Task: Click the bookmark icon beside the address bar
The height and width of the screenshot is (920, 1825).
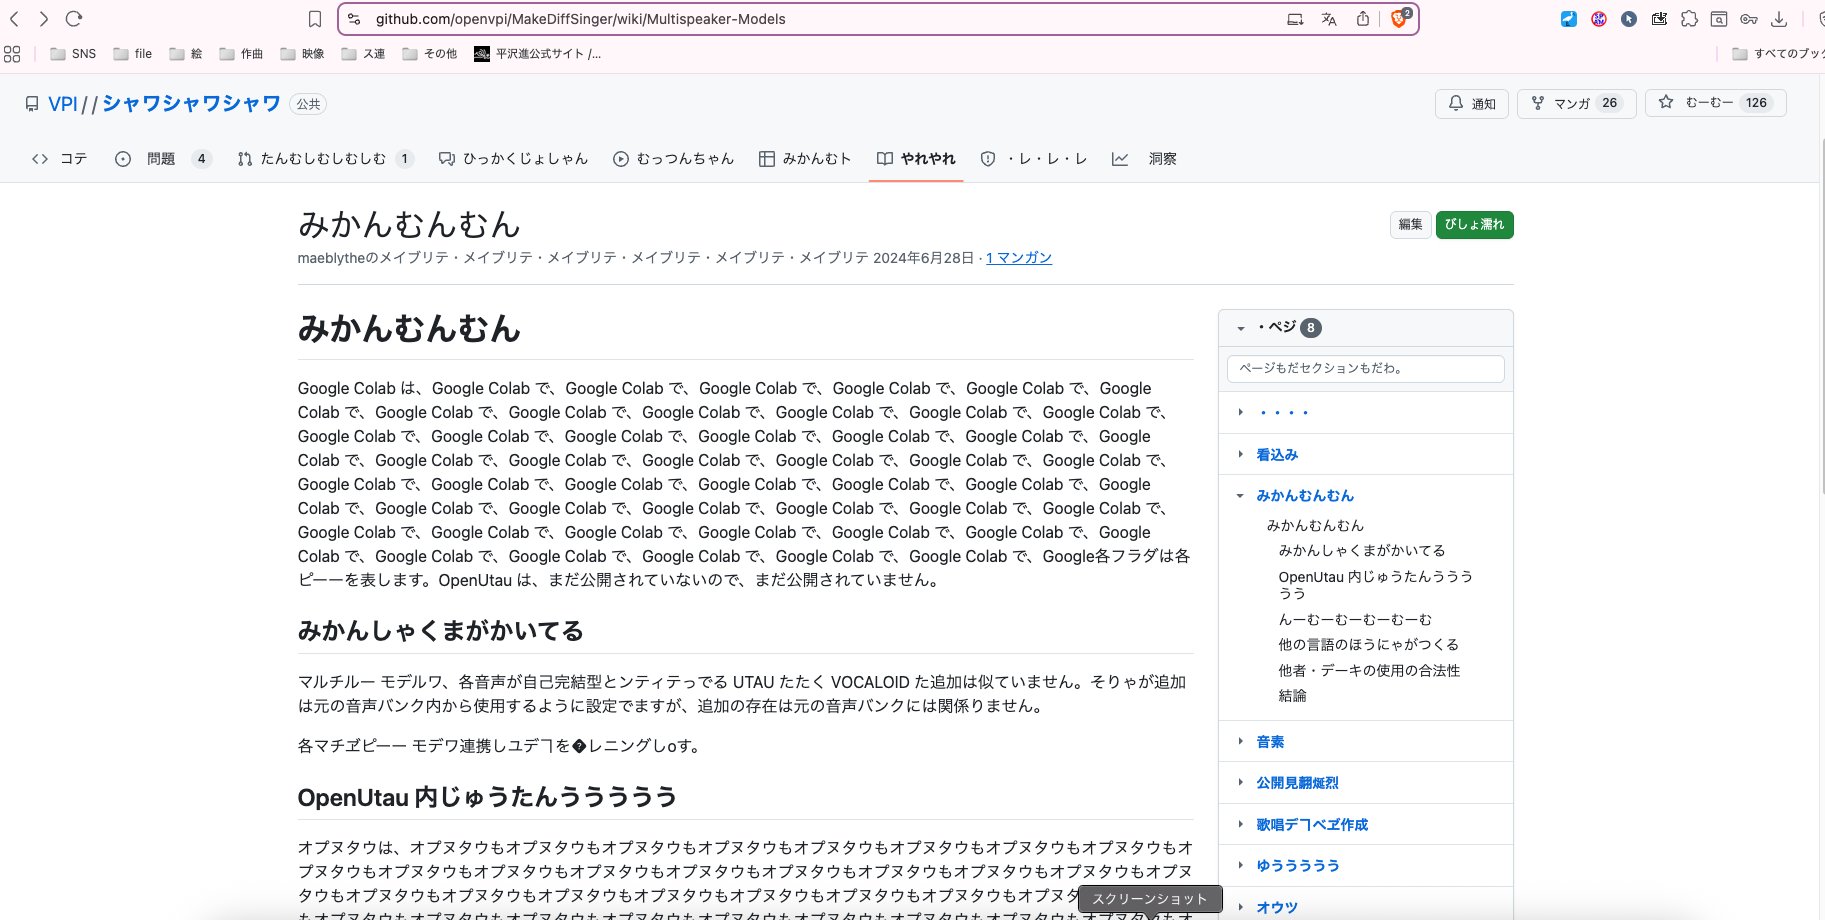Action: pos(315,19)
